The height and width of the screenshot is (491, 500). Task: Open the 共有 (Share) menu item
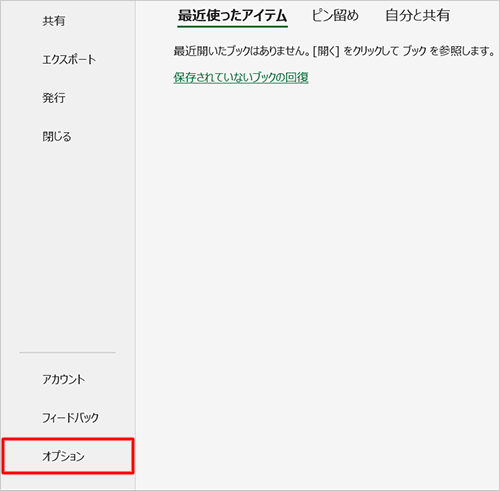tap(54, 21)
